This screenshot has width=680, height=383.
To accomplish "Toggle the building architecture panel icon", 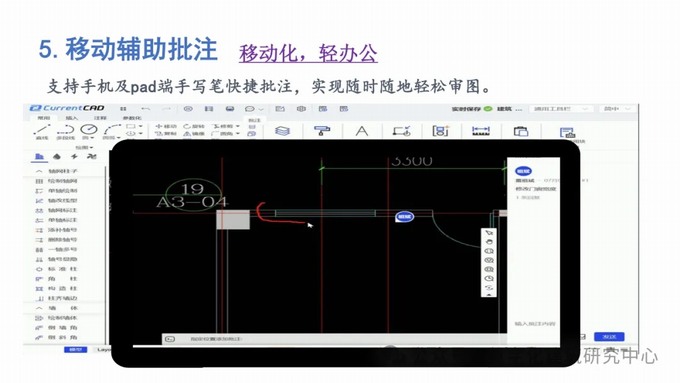I will [39, 156].
